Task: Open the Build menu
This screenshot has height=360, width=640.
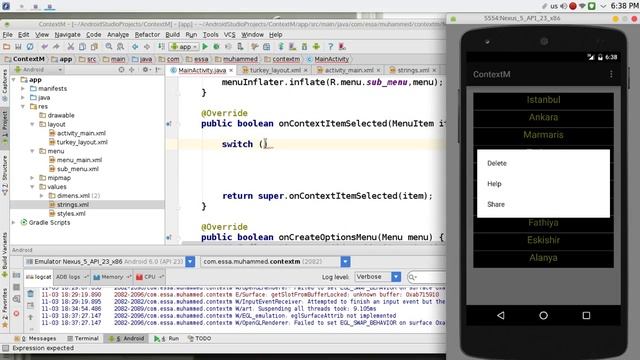Action: tap(173, 35)
